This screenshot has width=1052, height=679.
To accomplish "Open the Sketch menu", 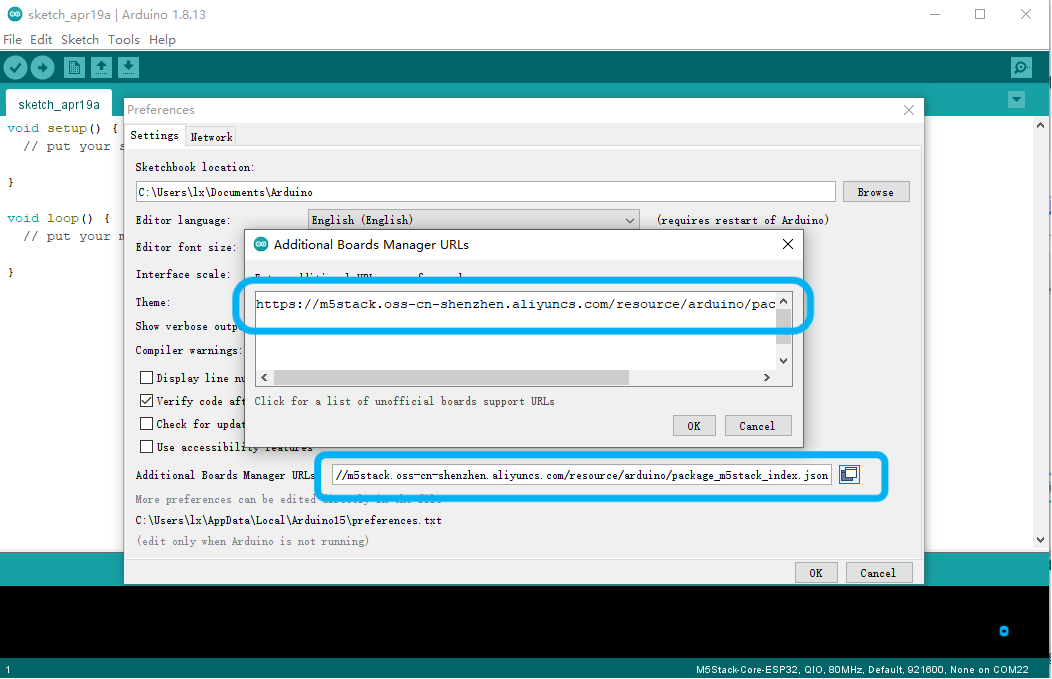I will pyautogui.click(x=80, y=40).
